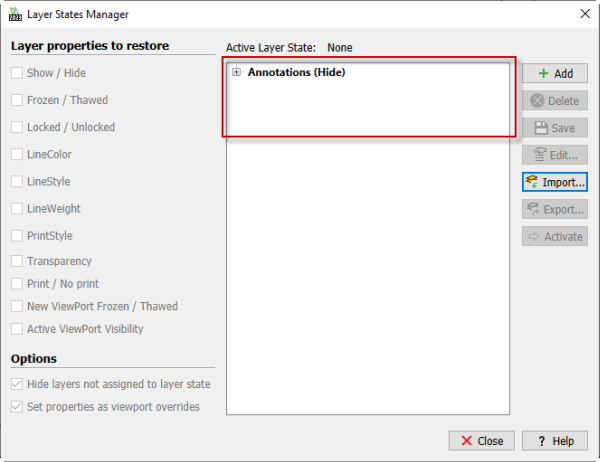Click the Layer States Manager title bar app icon
This screenshot has height=462, width=600.
(15, 14)
